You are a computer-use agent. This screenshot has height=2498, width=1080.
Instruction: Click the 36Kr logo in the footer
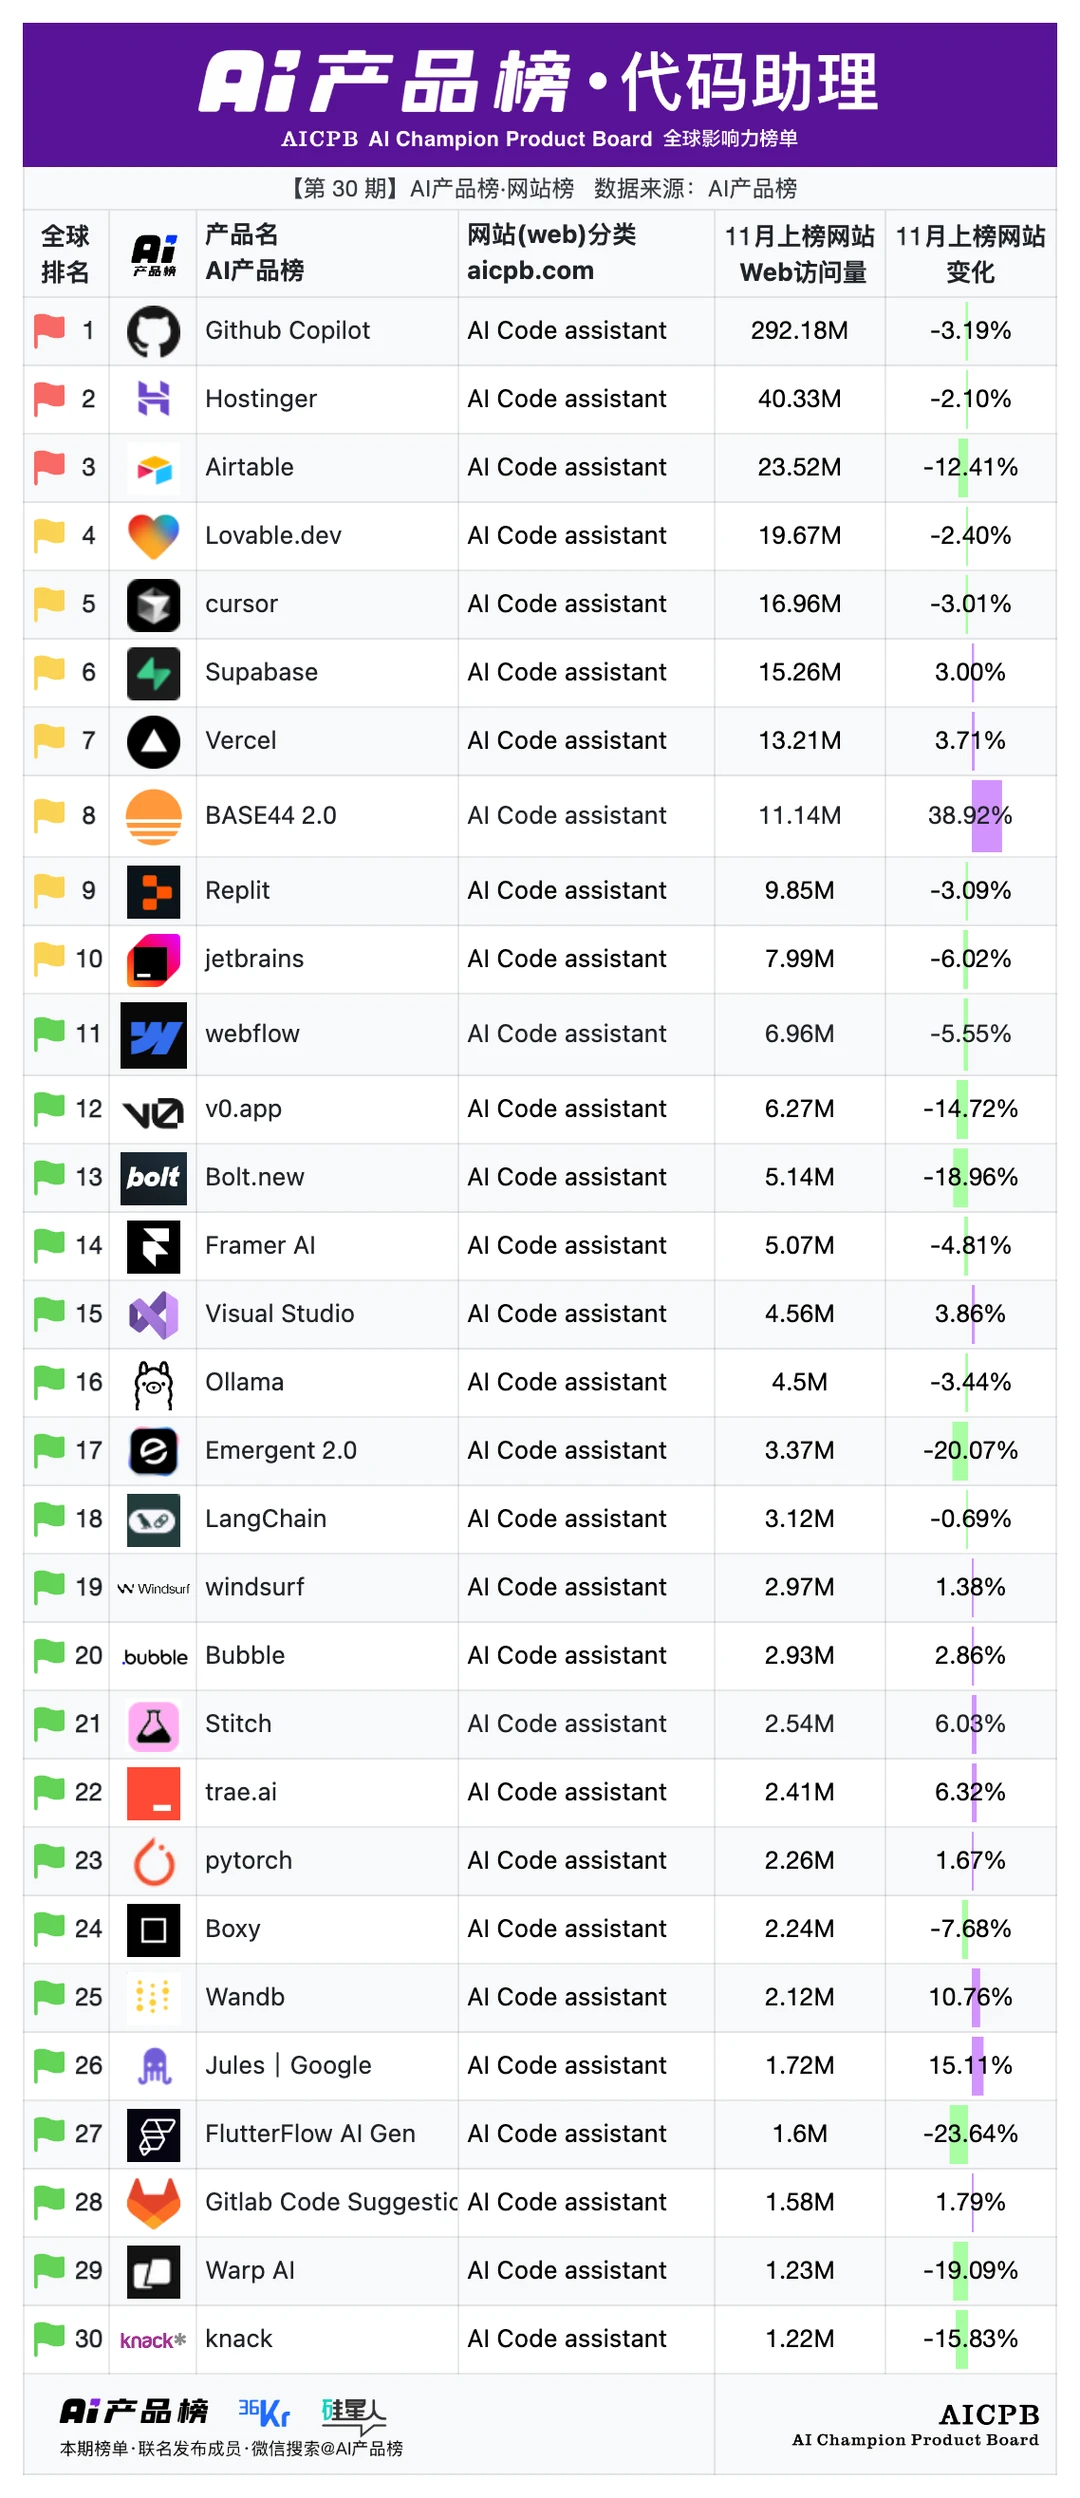[x=264, y=2413]
